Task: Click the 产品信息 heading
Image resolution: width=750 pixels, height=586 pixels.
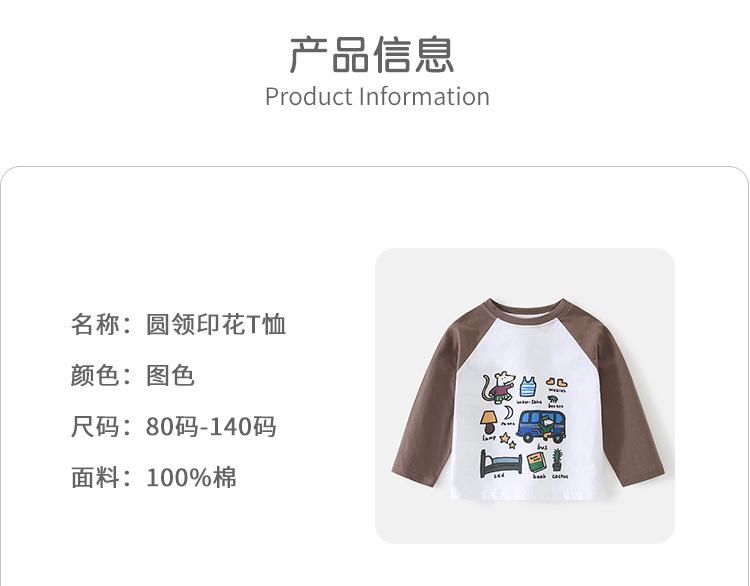Action: (x=372, y=55)
